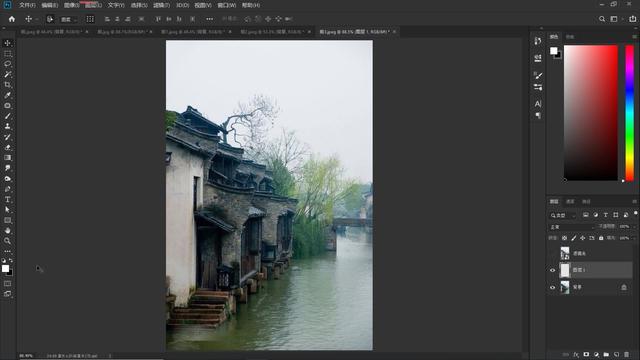
Task: Select the Rectangle shape tool
Action: (x=7, y=220)
